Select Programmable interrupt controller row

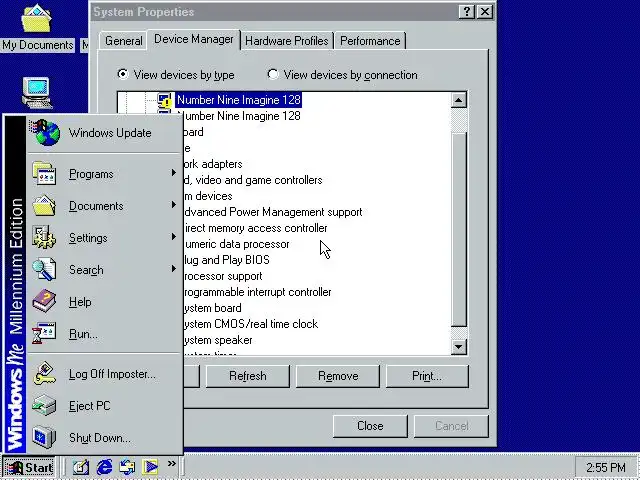click(257, 292)
